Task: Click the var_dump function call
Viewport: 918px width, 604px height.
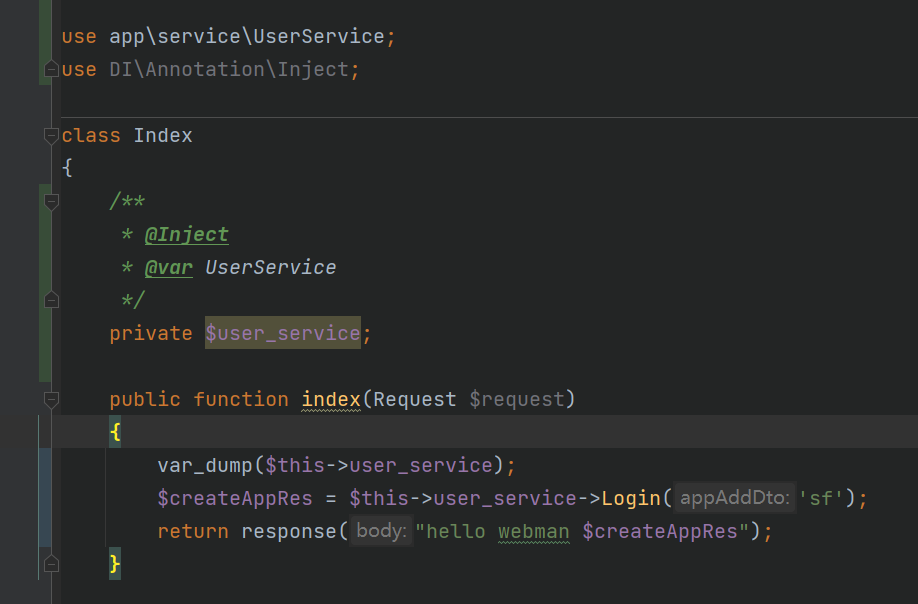Action: point(204,465)
